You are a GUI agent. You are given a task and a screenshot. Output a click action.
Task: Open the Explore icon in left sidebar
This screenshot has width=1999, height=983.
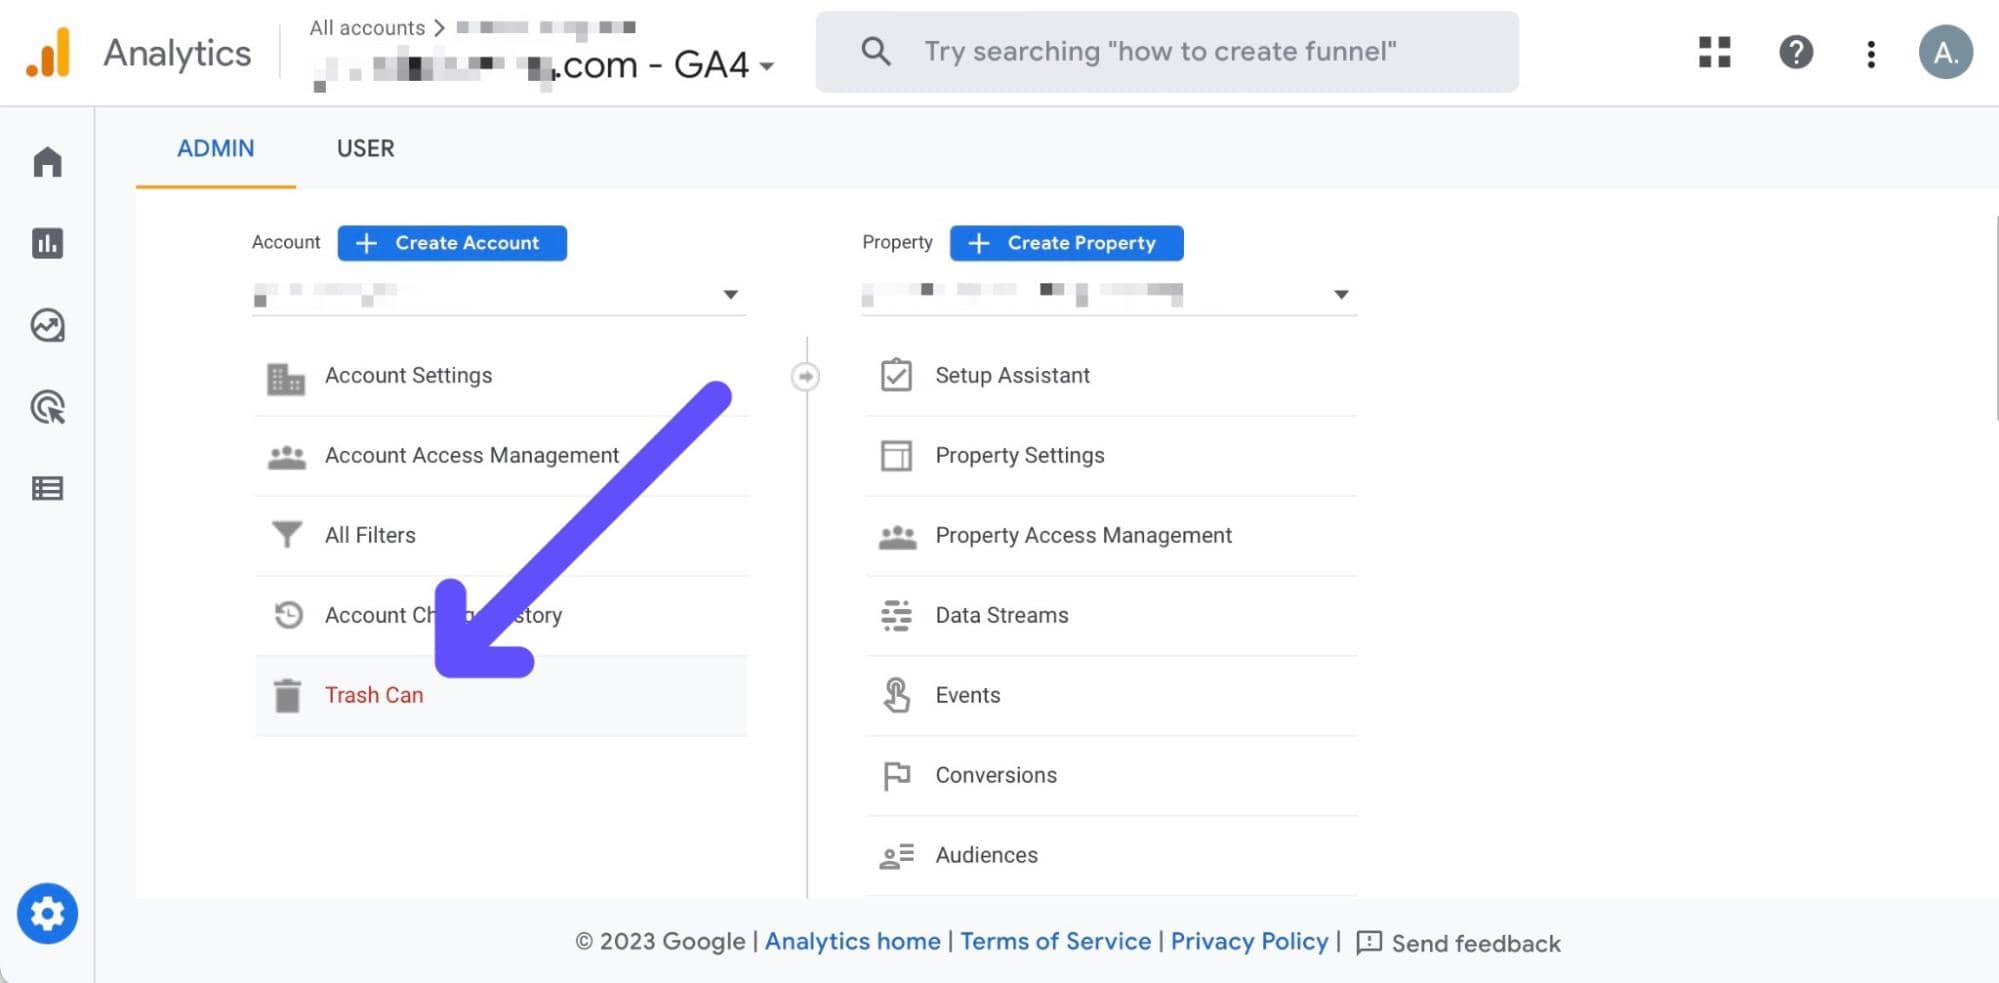click(x=47, y=326)
